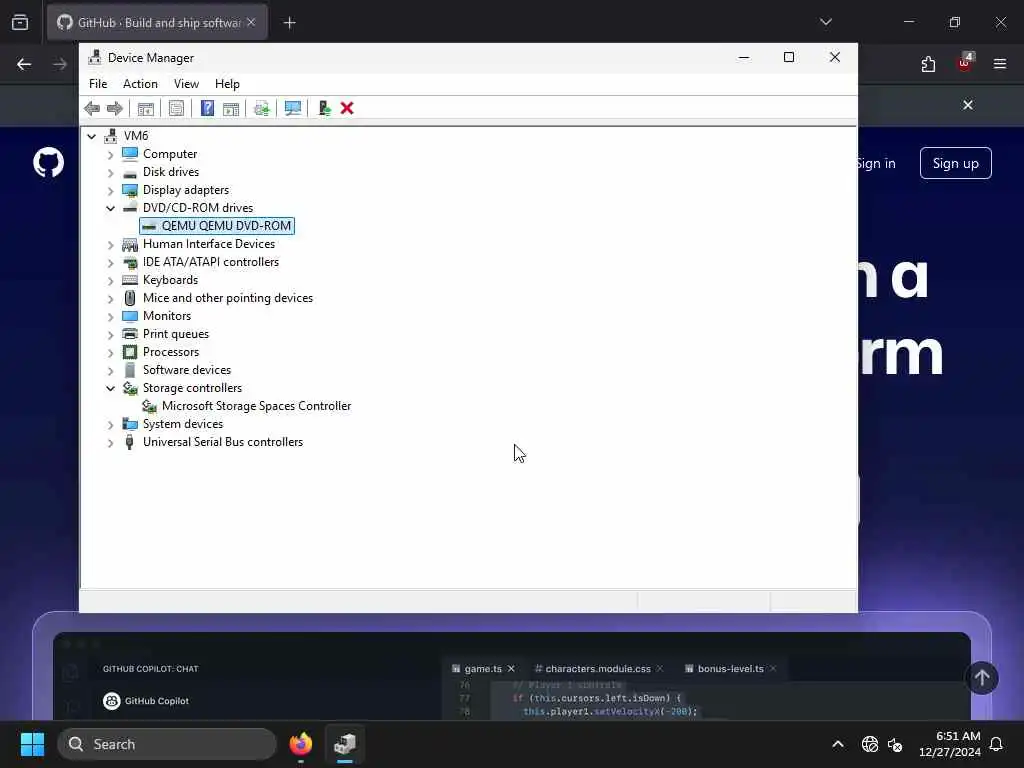Screen dimensions: 1024x768
Task: Click Sign in link on GitHub page
Action: [x=877, y=163]
